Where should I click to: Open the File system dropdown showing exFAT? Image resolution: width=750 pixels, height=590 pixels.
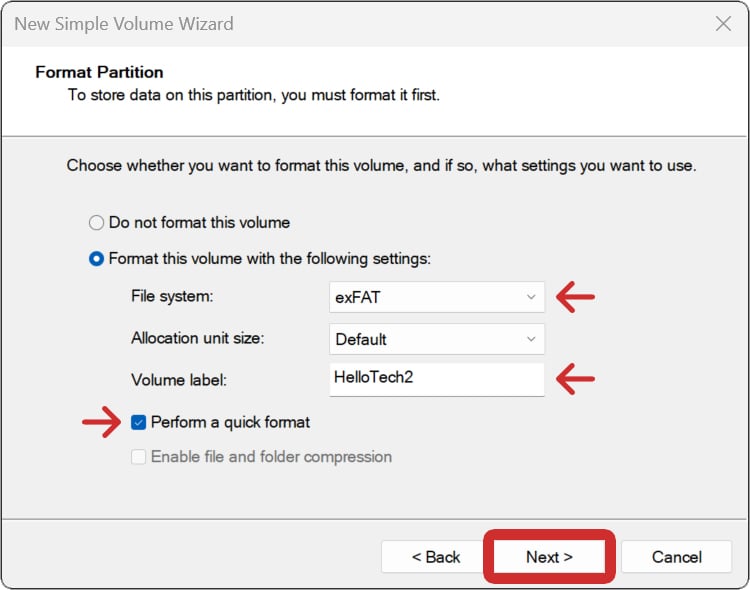(436, 297)
